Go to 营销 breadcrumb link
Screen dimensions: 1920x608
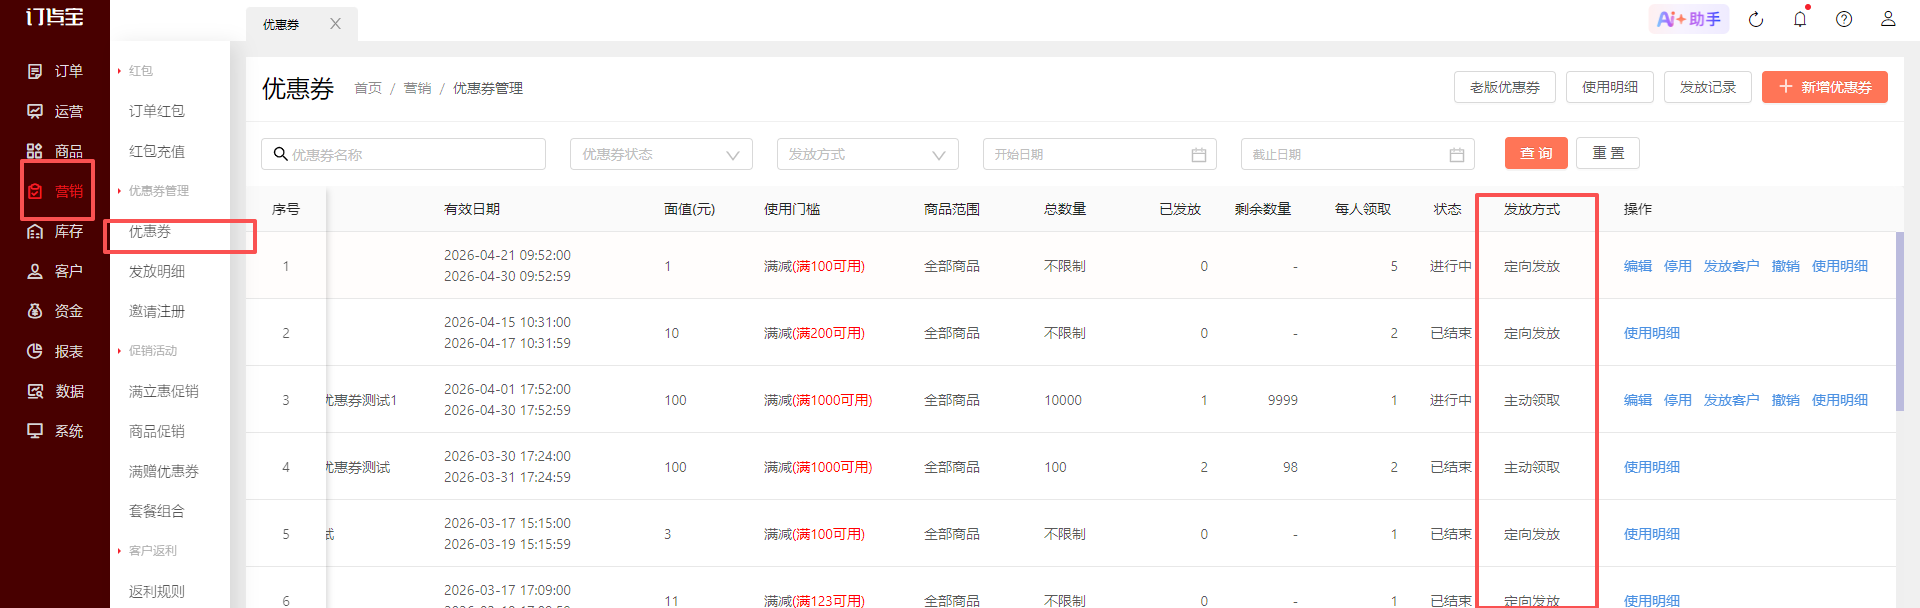pos(417,88)
